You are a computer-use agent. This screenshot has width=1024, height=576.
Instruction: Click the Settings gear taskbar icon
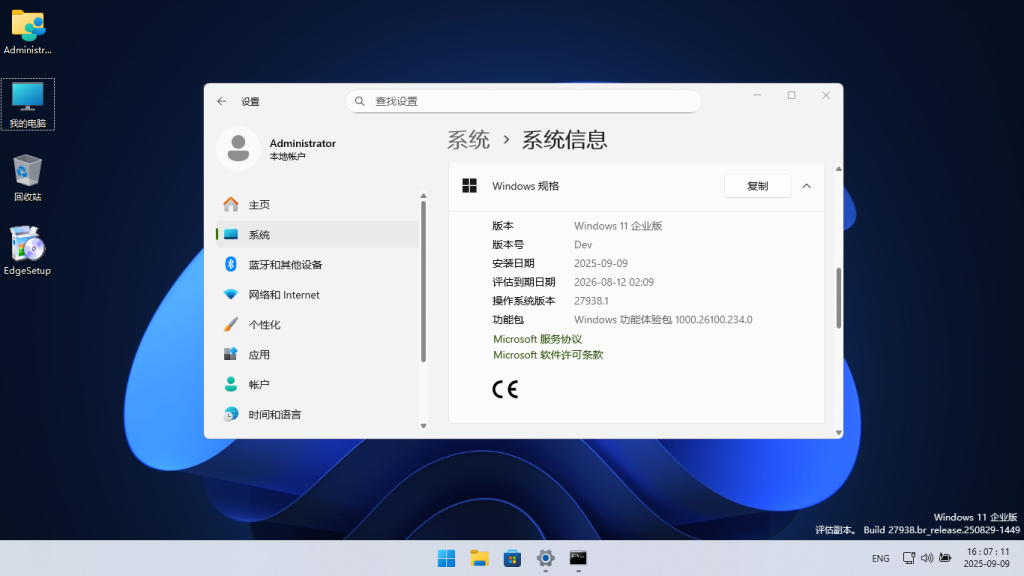(x=545, y=558)
